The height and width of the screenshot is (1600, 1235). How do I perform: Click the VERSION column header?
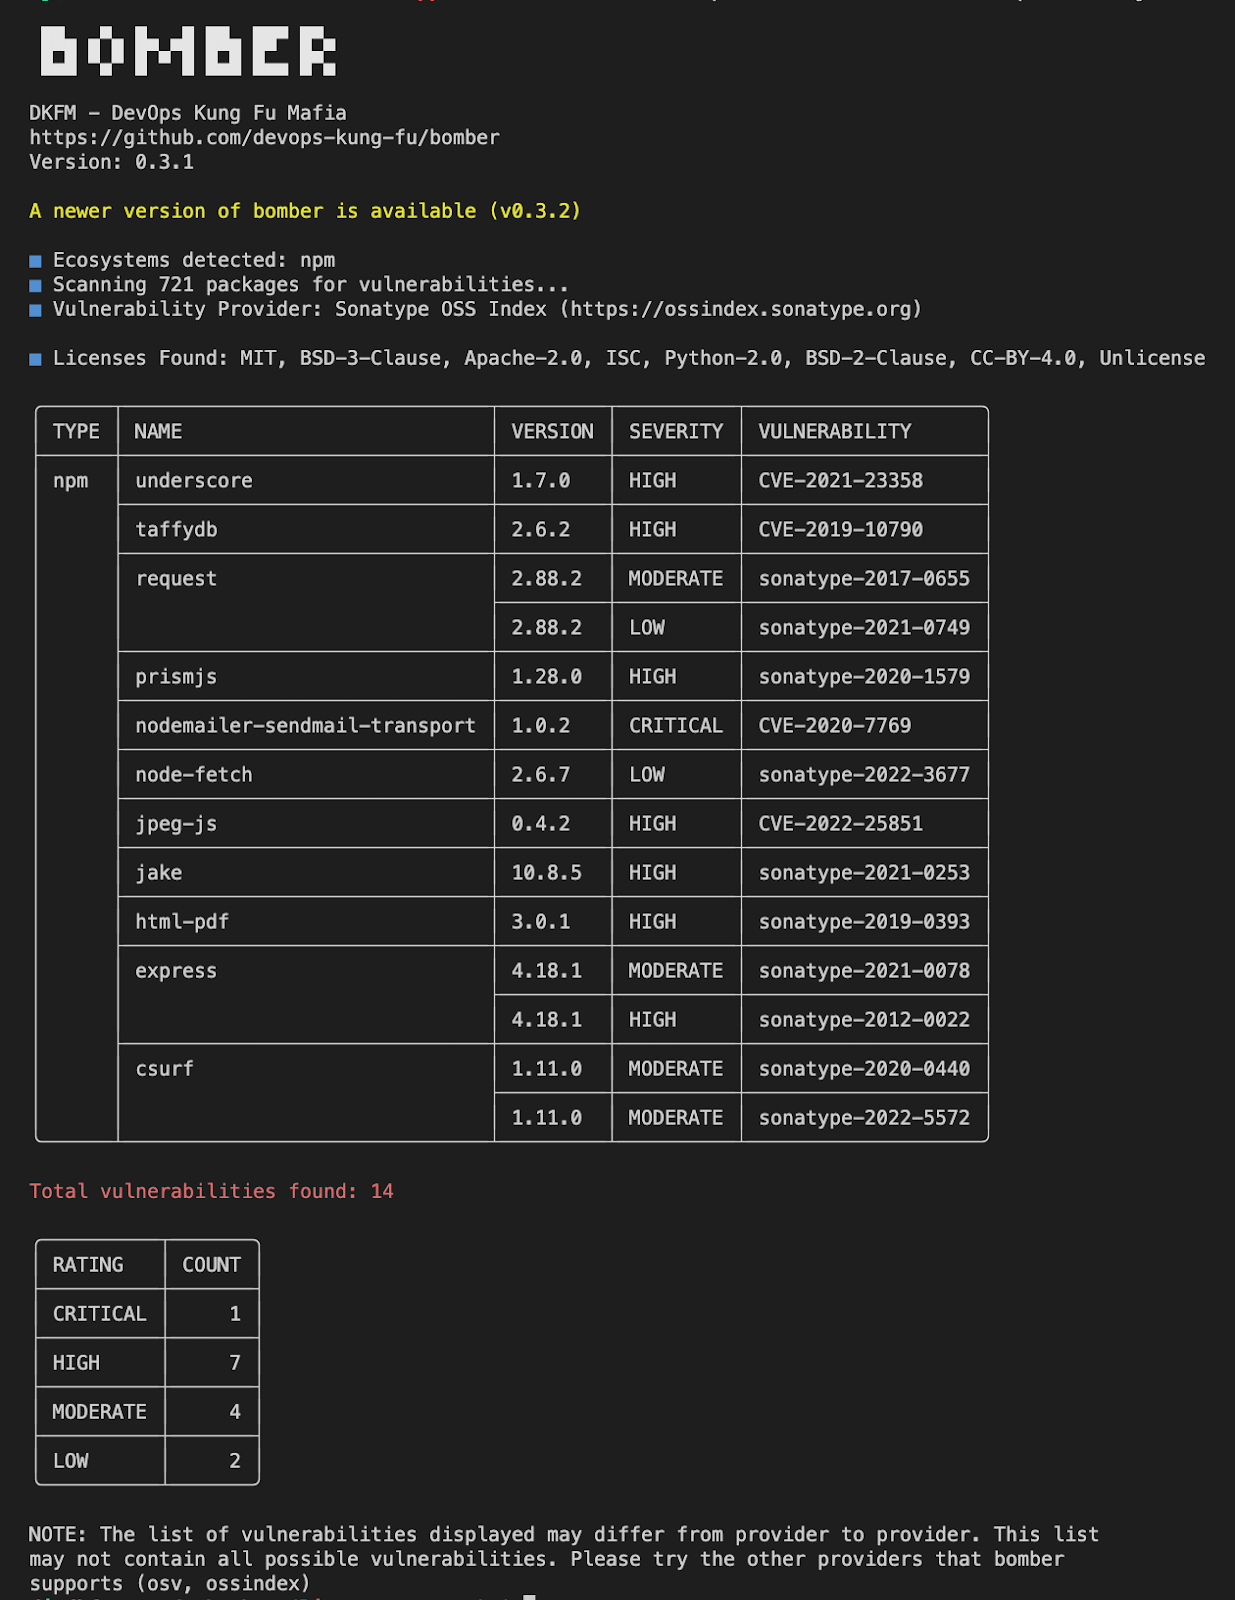click(552, 432)
